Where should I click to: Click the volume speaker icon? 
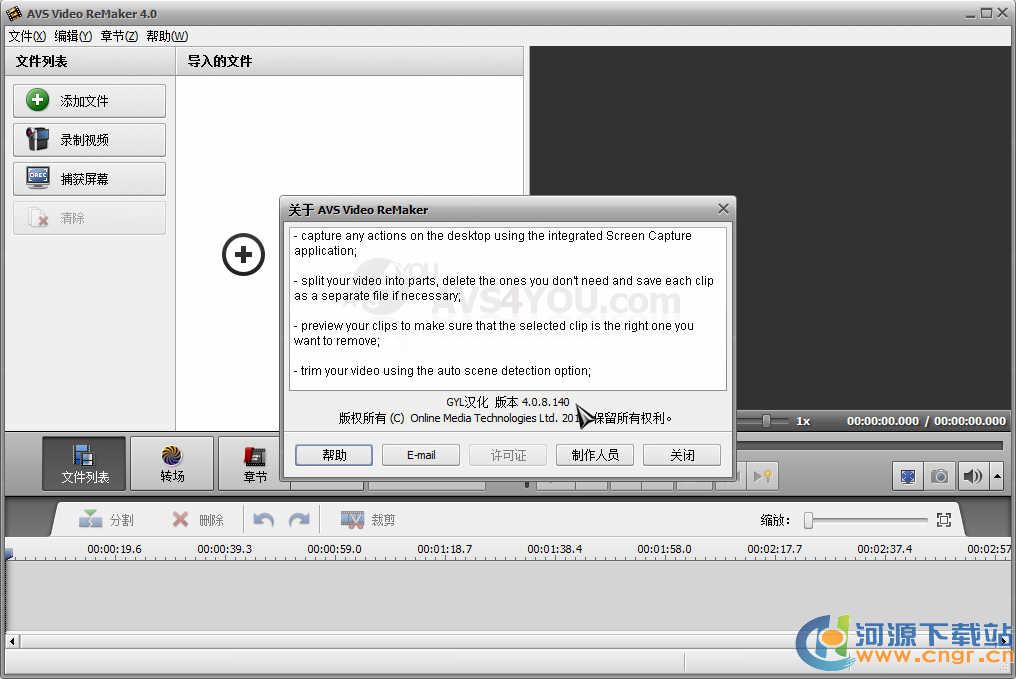tap(973, 477)
